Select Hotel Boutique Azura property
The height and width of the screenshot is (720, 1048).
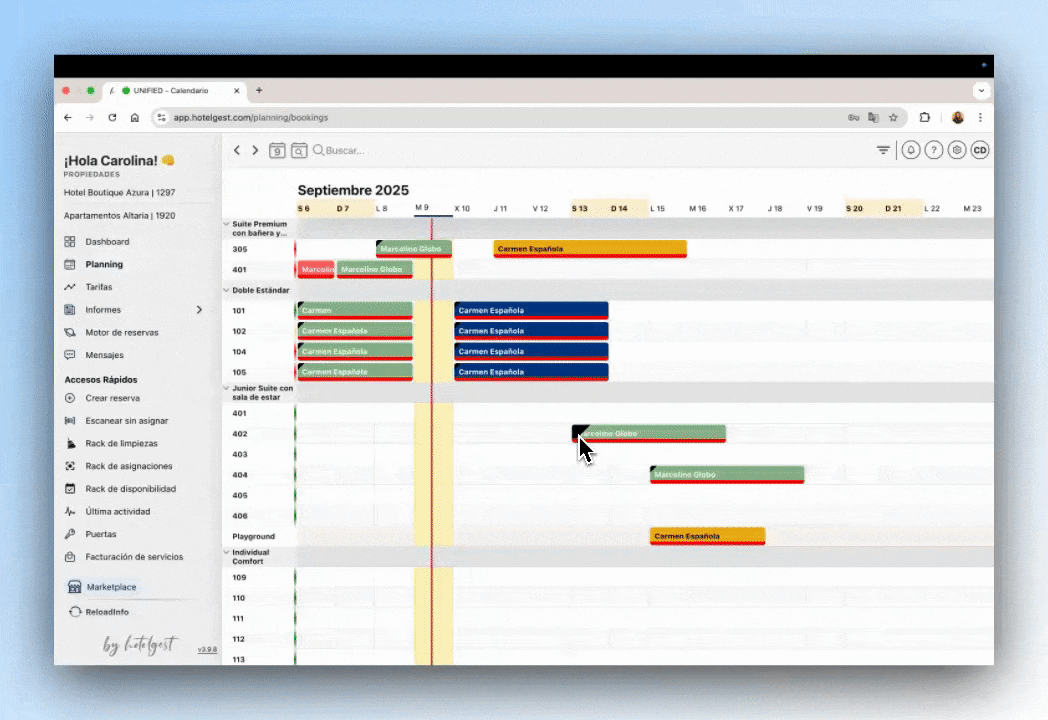(119, 193)
